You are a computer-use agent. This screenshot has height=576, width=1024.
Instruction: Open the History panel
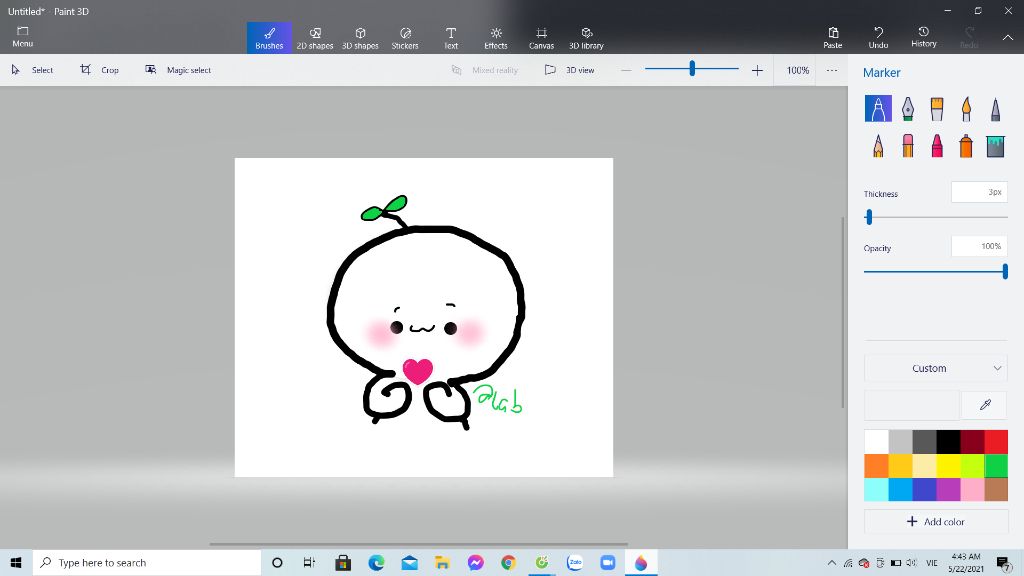[x=923, y=37]
